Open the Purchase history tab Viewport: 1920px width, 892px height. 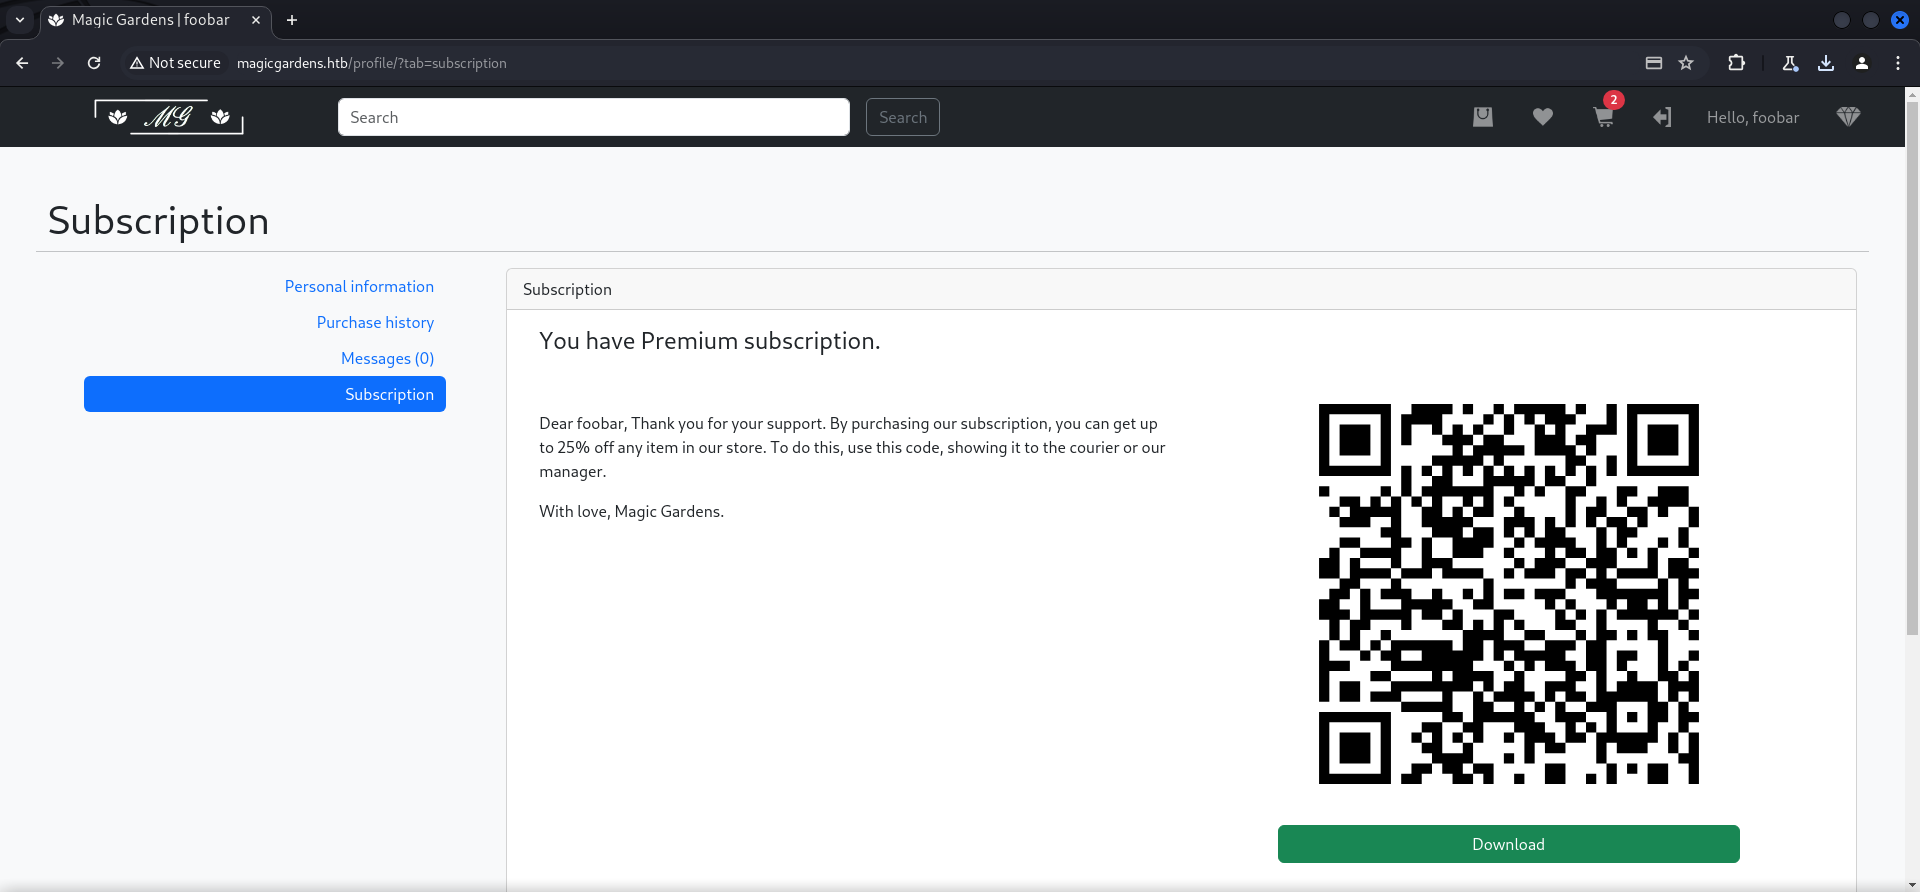375,323
